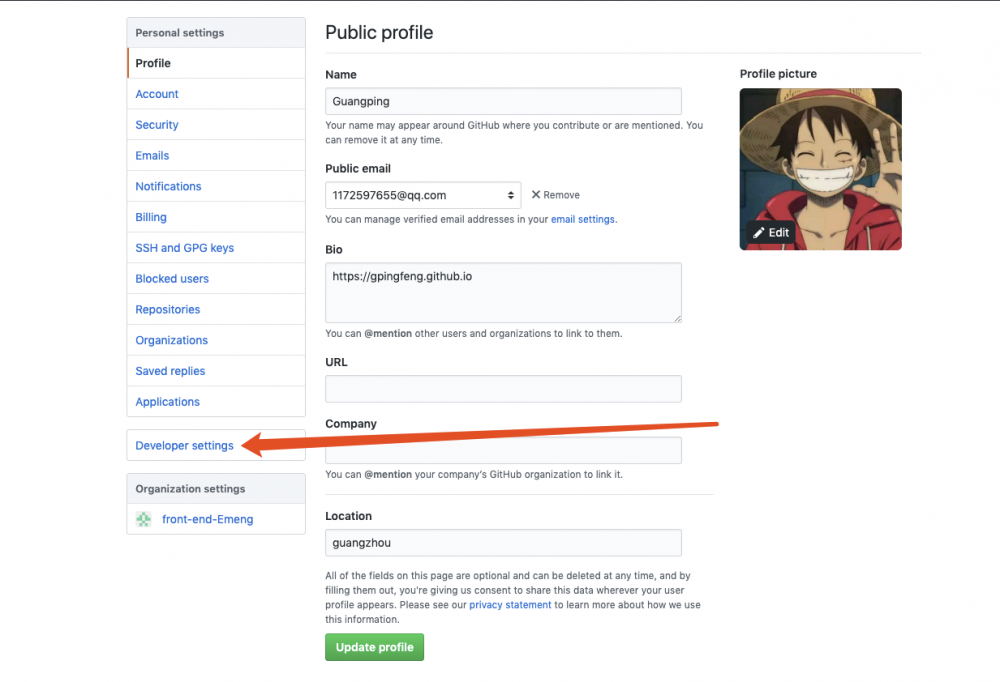Click the Update profile button
The image size is (1000, 682).
(x=374, y=647)
